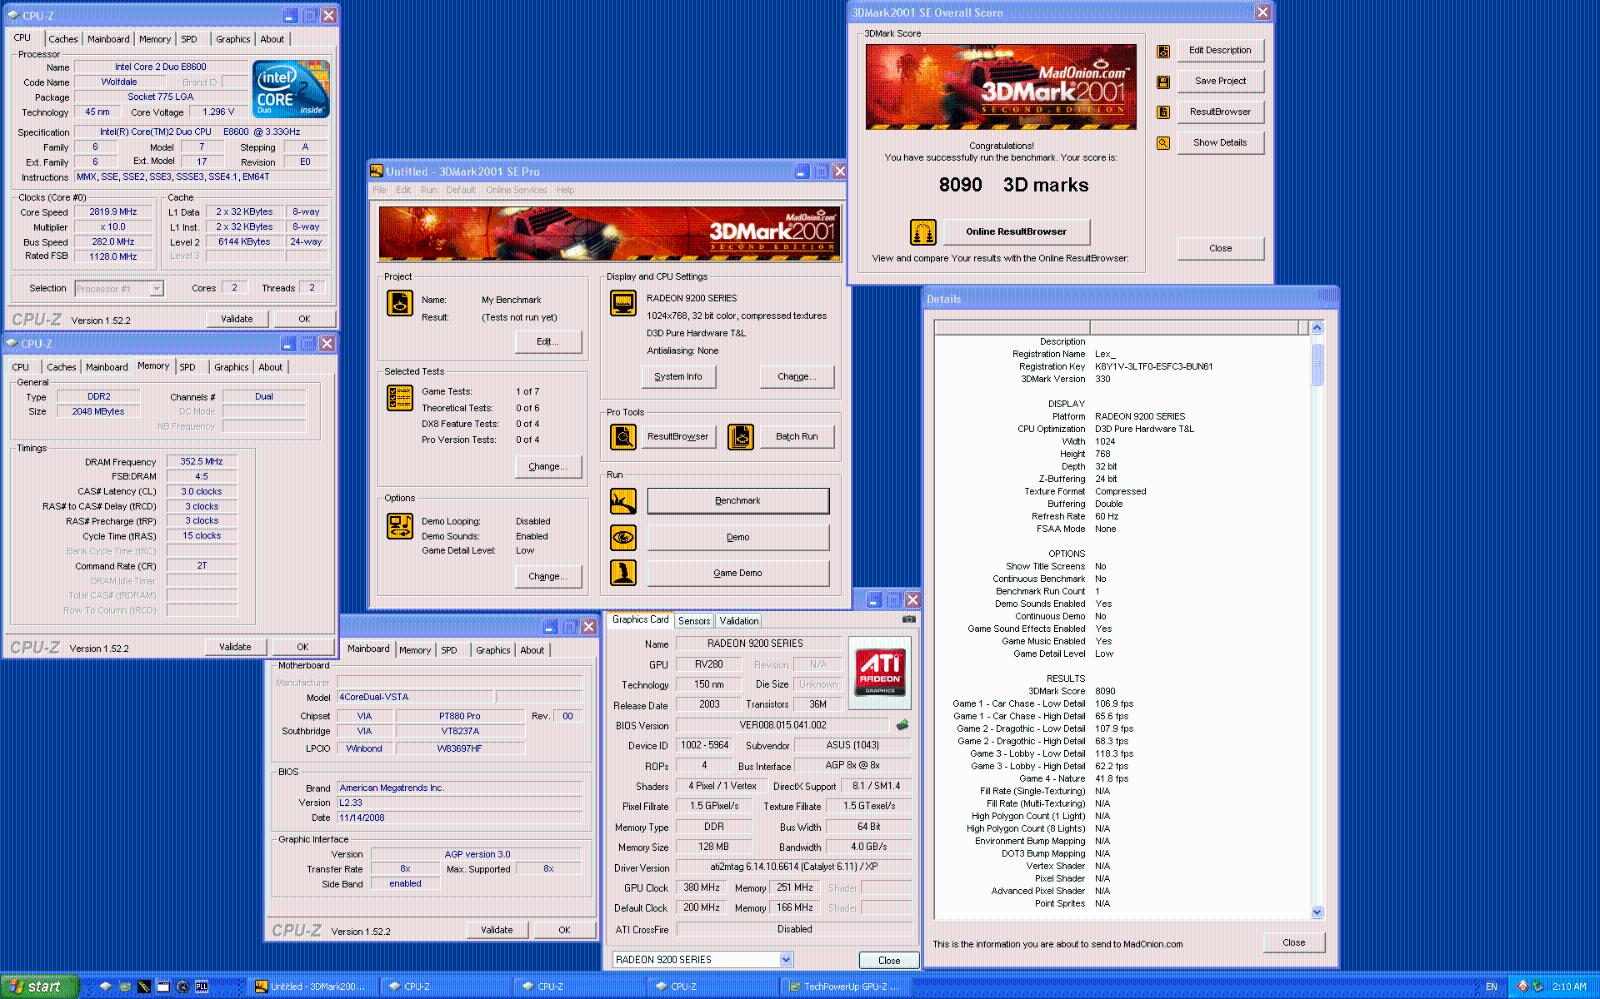Click the icon beside Edit Description button

pos(1163,51)
